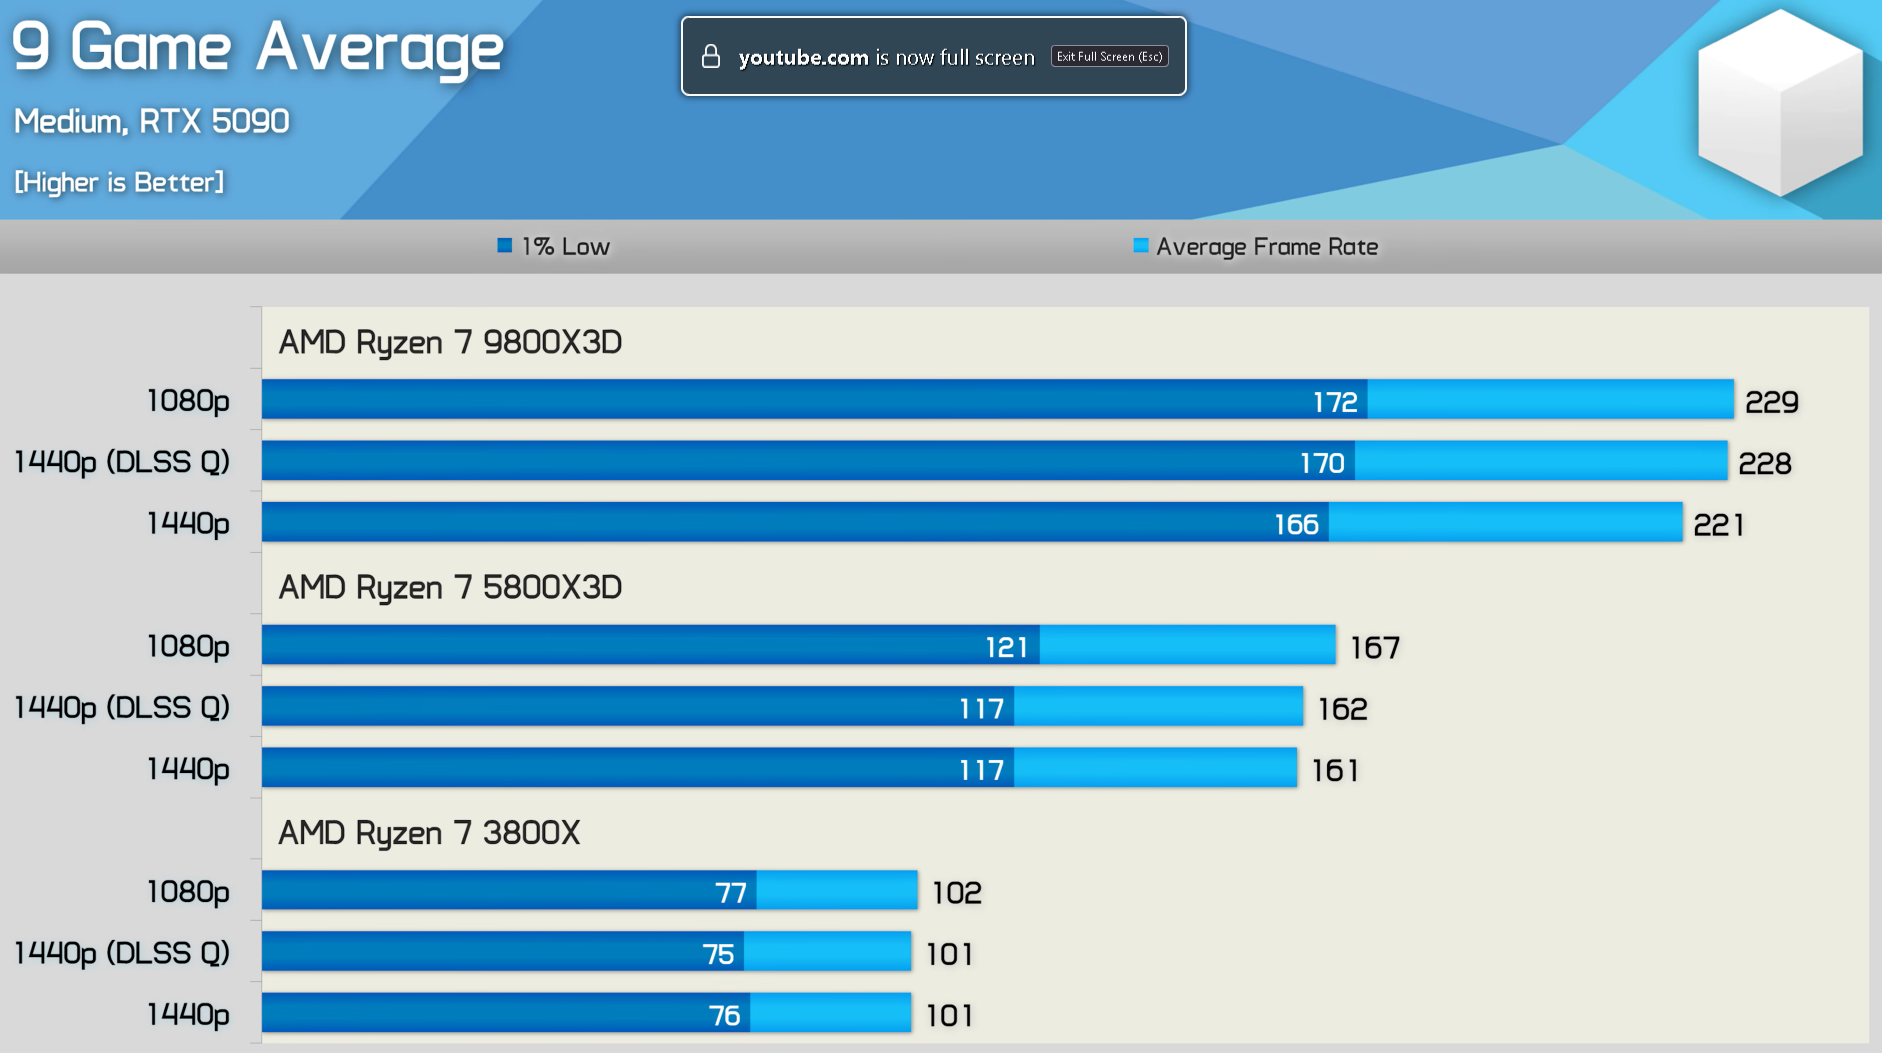Click the 1440p (DLSS Q) label for the 5800X3D
The height and width of the screenshot is (1053, 1882).
(122, 708)
